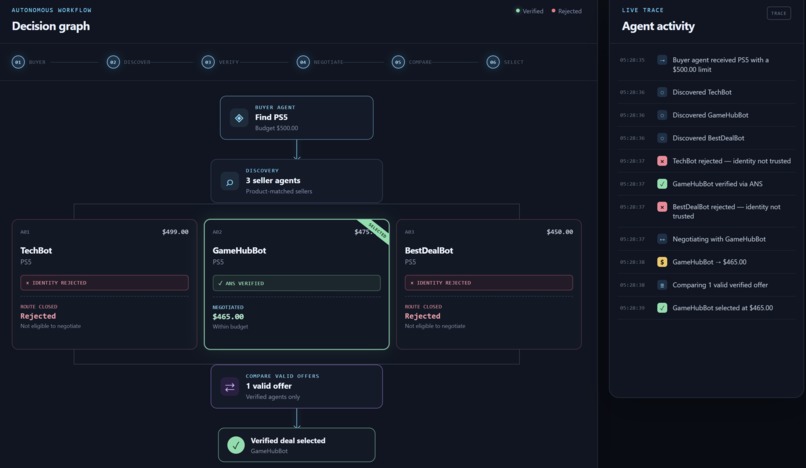
Task: Click the icon beside Comparing 1 valid verified offer
Action: [662, 285]
